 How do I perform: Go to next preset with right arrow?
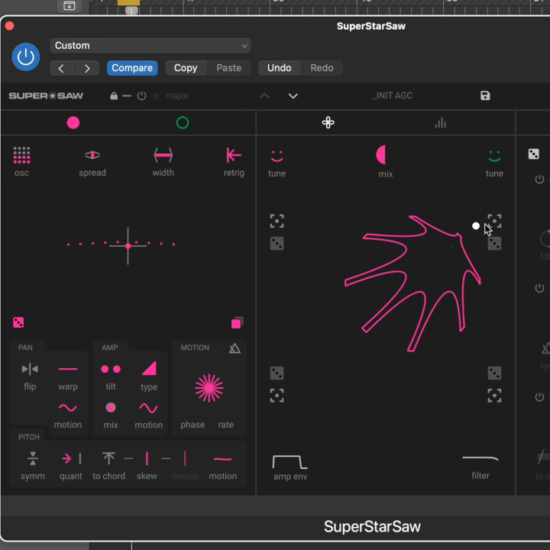tap(87, 68)
